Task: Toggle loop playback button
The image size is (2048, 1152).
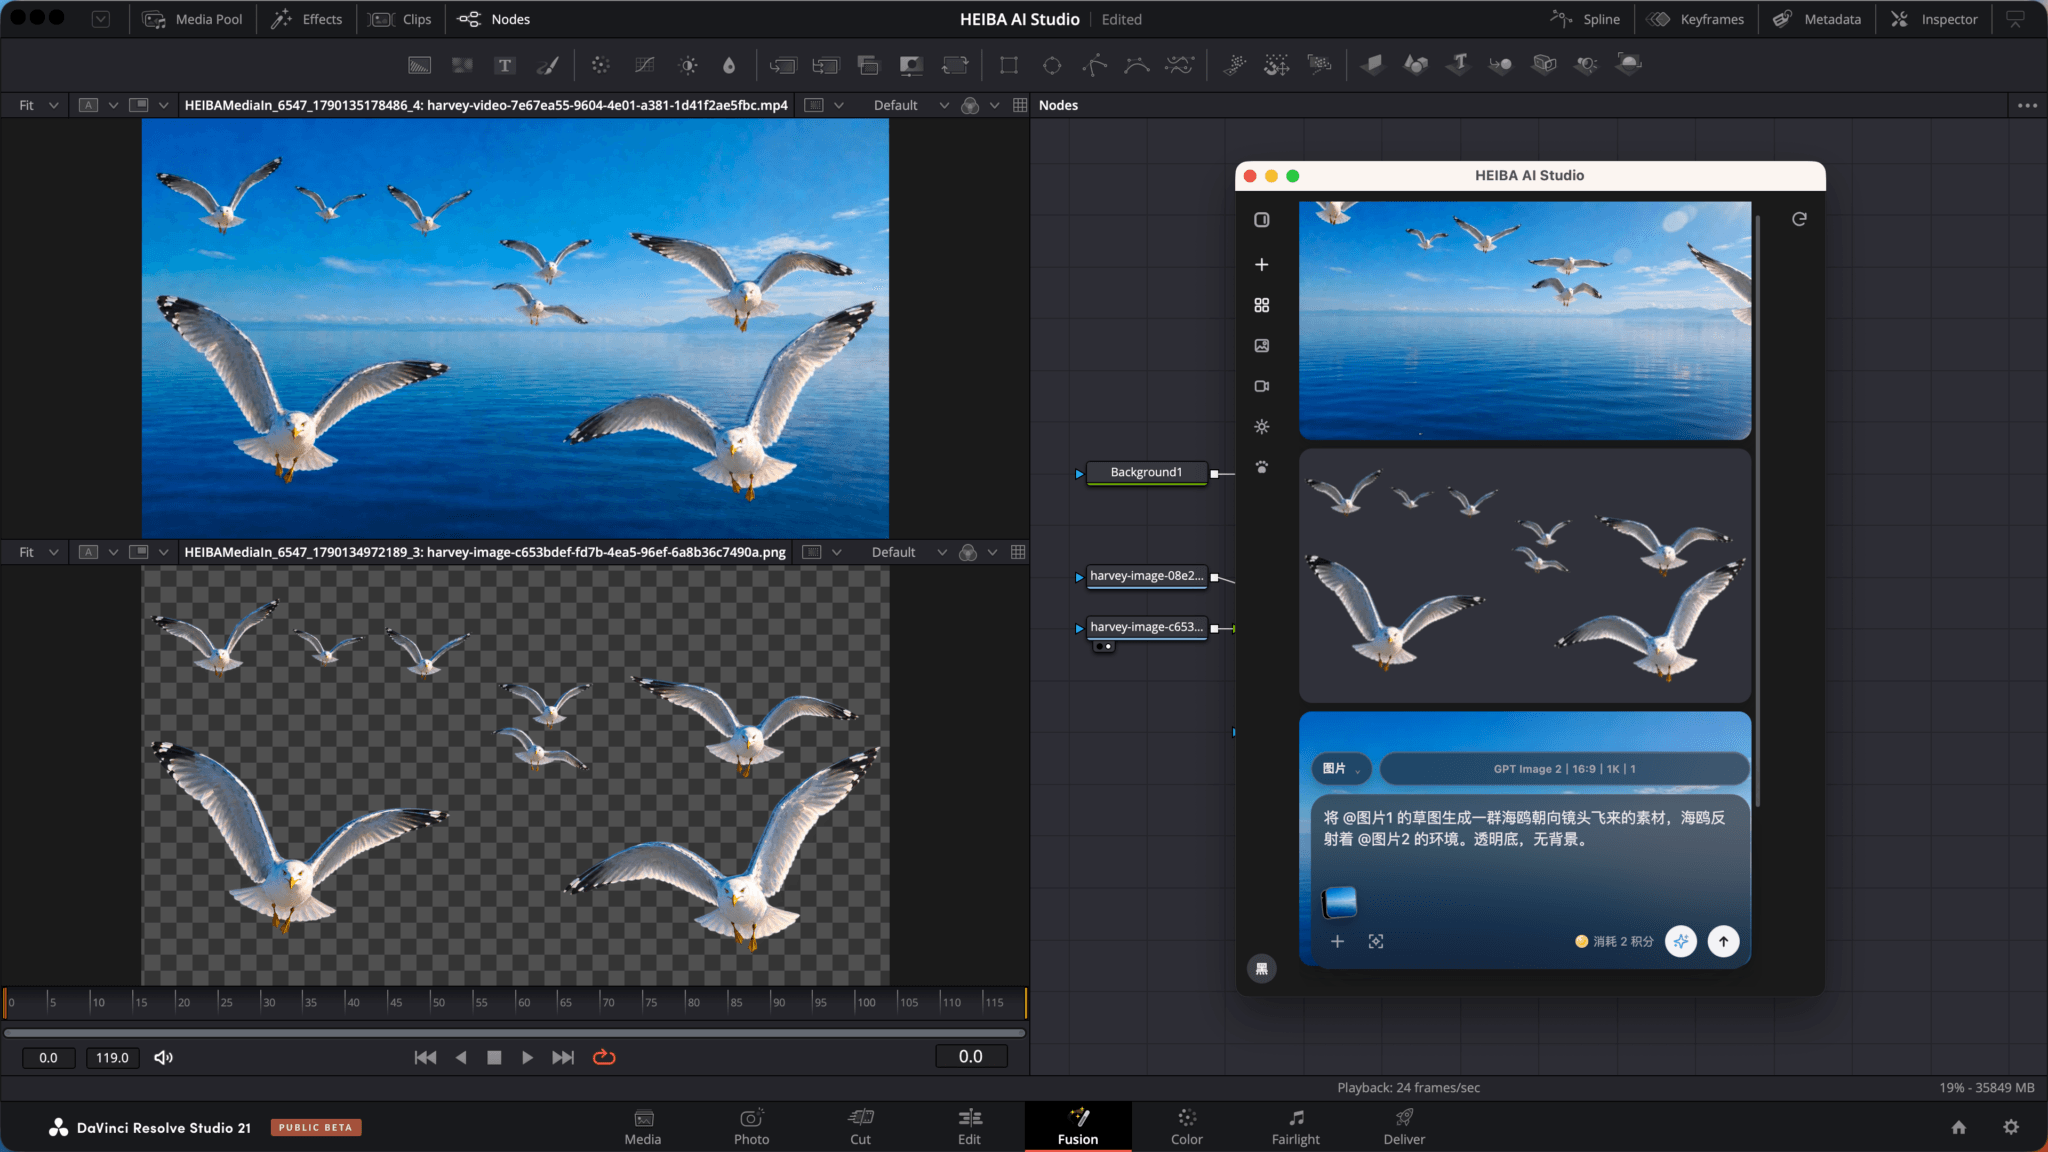Action: coord(604,1057)
